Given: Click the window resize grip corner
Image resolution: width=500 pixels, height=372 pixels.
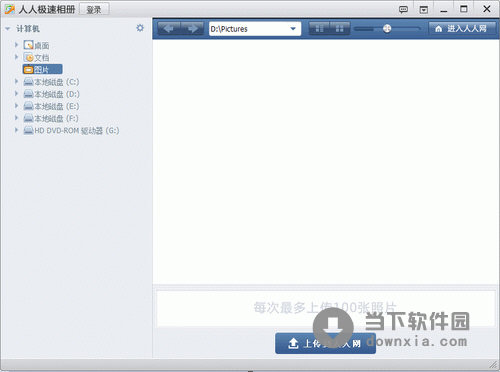Looking at the screenshot, I should pyautogui.click(x=493, y=365).
